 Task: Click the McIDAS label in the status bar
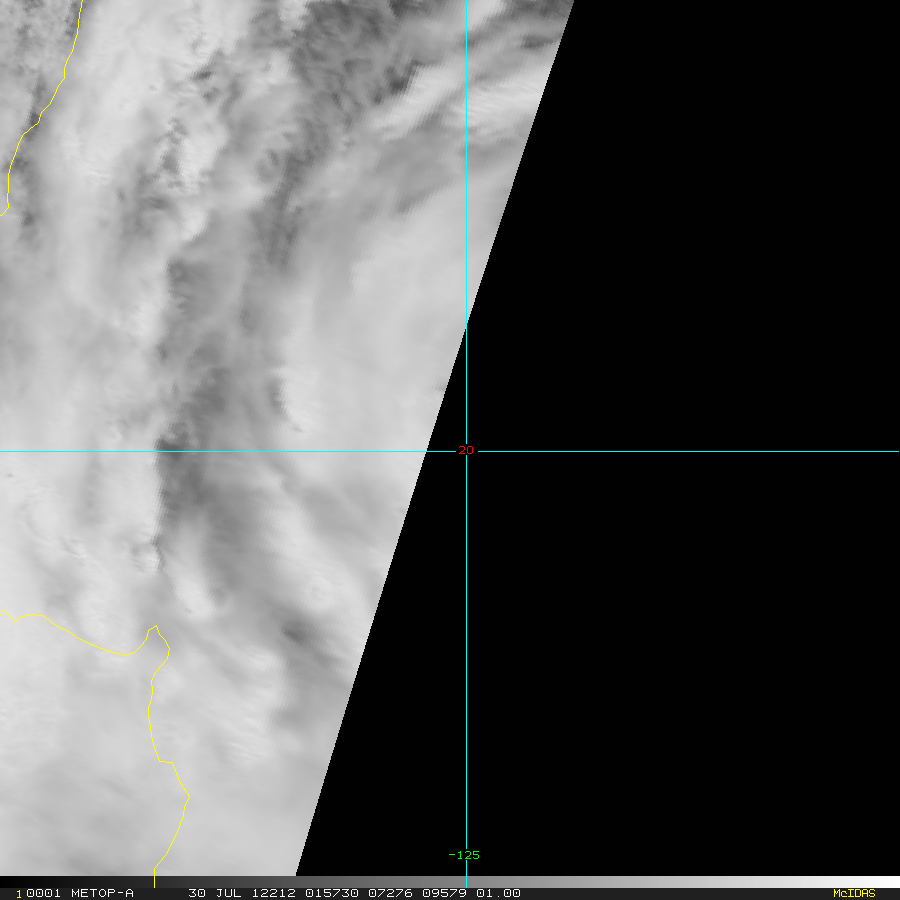[x=854, y=893]
